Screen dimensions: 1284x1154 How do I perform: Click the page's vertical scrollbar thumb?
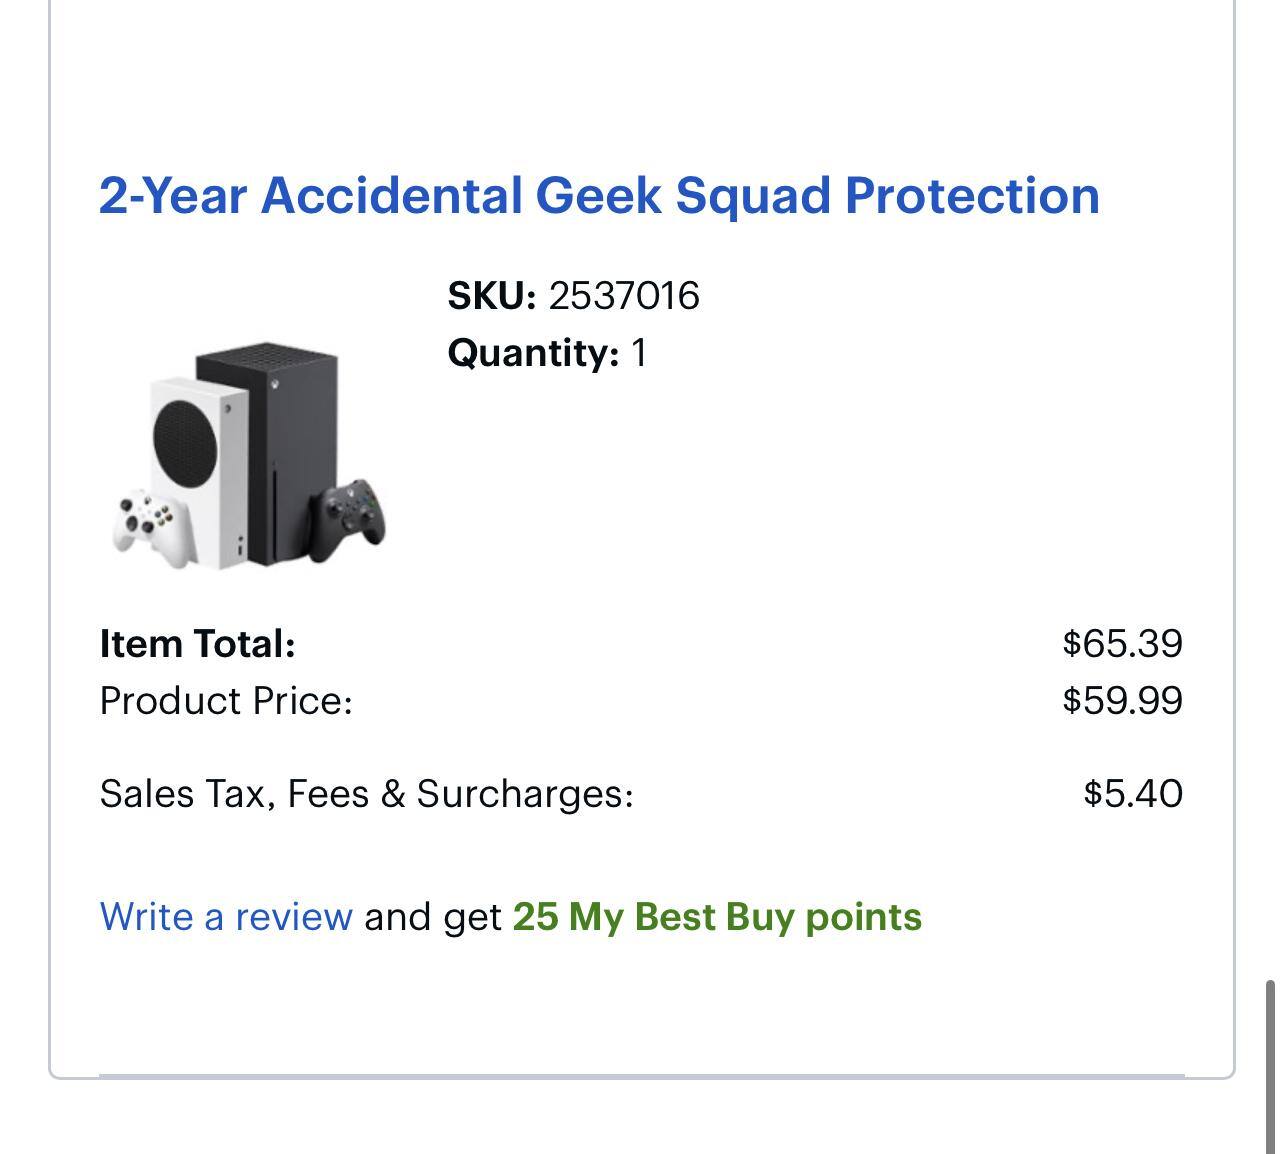[x=1270, y=1065]
